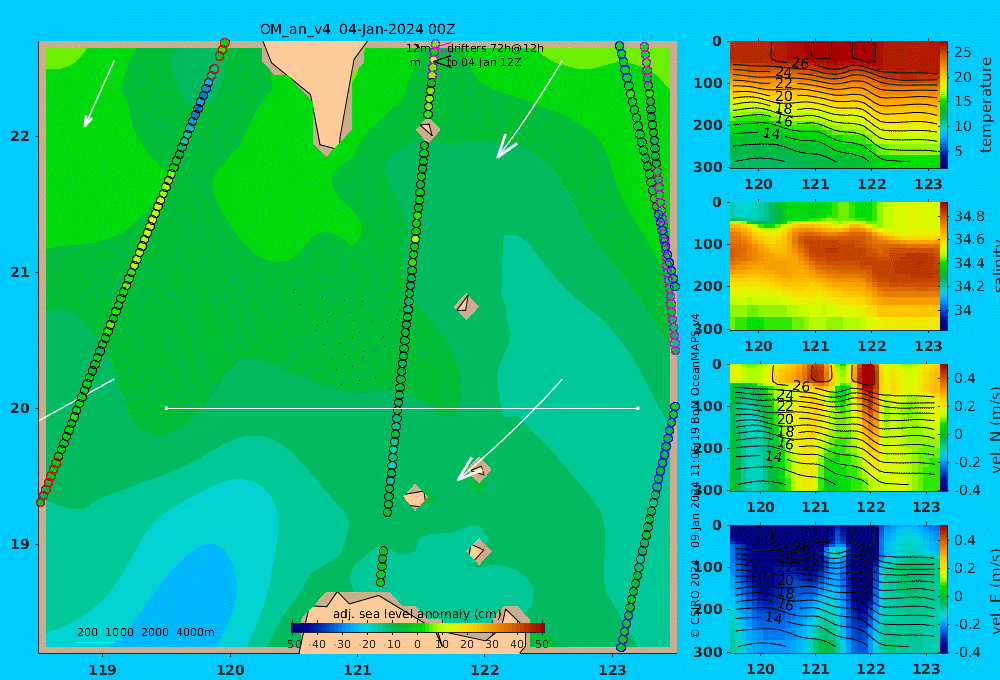Click the salinity color scale bar

coord(943,266)
